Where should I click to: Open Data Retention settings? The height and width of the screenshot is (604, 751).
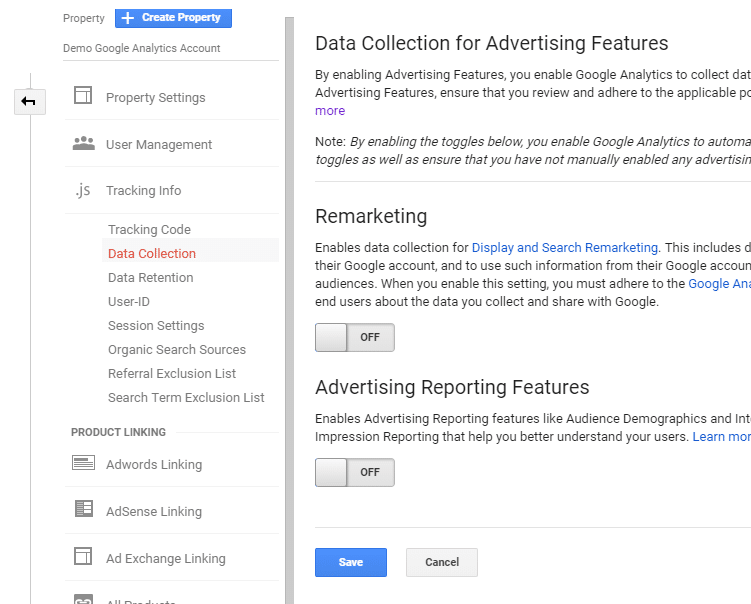pyautogui.click(x=150, y=277)
